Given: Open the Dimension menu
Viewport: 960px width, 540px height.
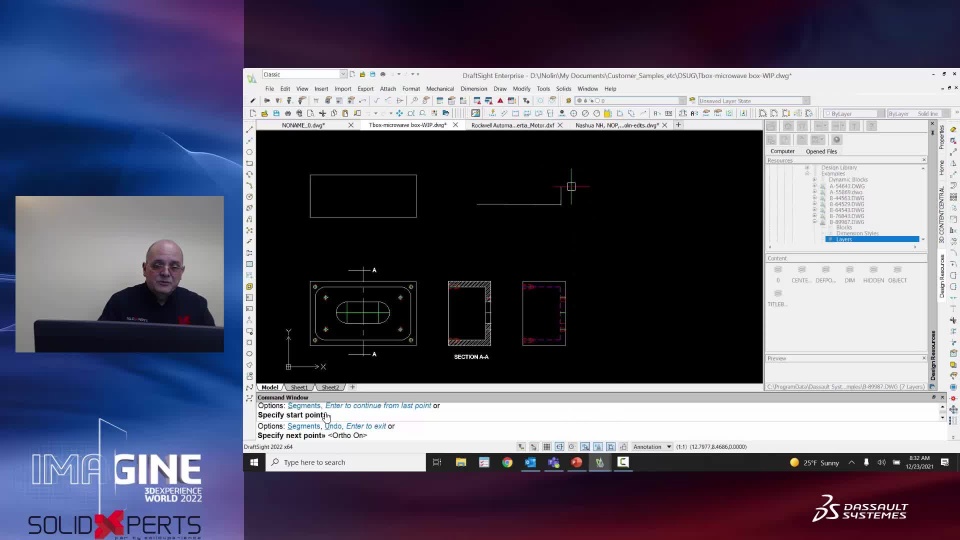Looking at the screenshot, I should 473,89.
